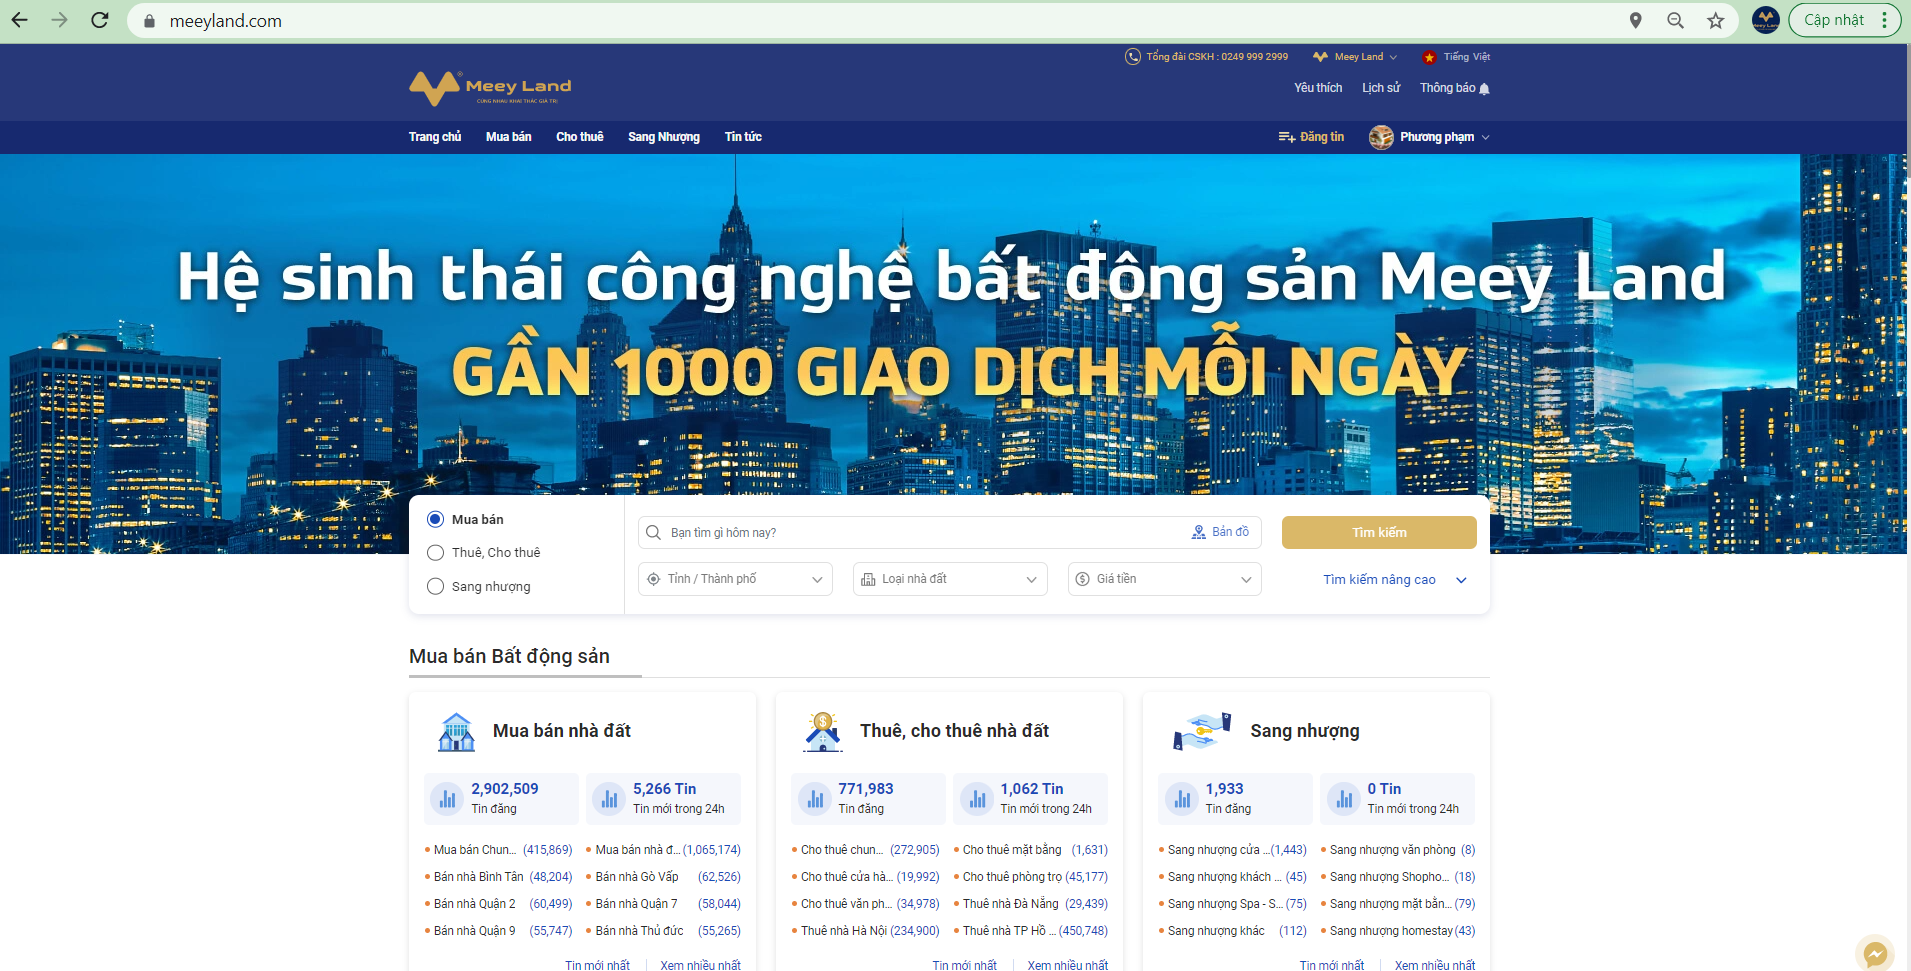Open Yêu thích favorites
The height and width of the screenshot is (971, 1911).
coord(1318,88)
